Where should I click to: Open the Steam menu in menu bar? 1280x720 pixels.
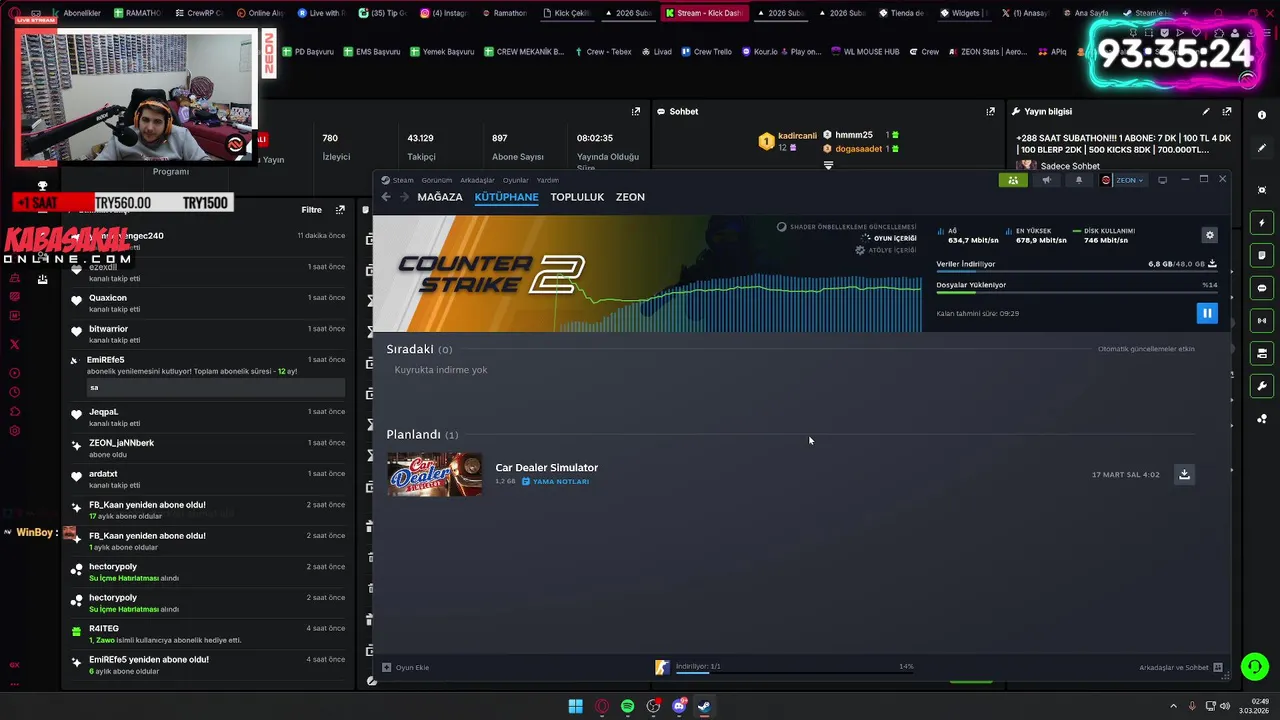pos(403,180)
